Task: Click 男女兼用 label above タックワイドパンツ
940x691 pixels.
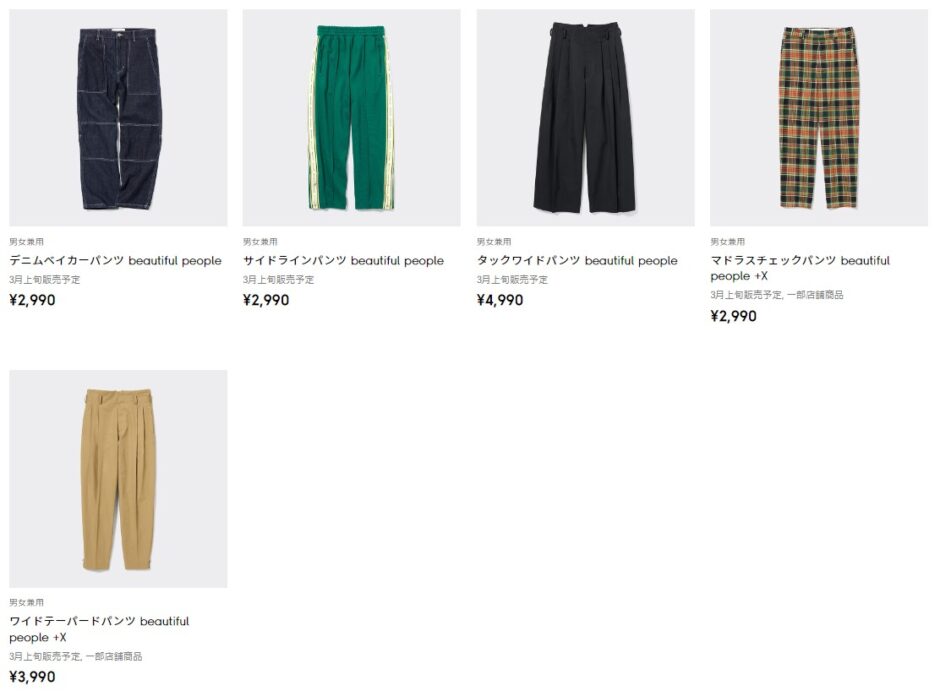Action: coord(494,242)
